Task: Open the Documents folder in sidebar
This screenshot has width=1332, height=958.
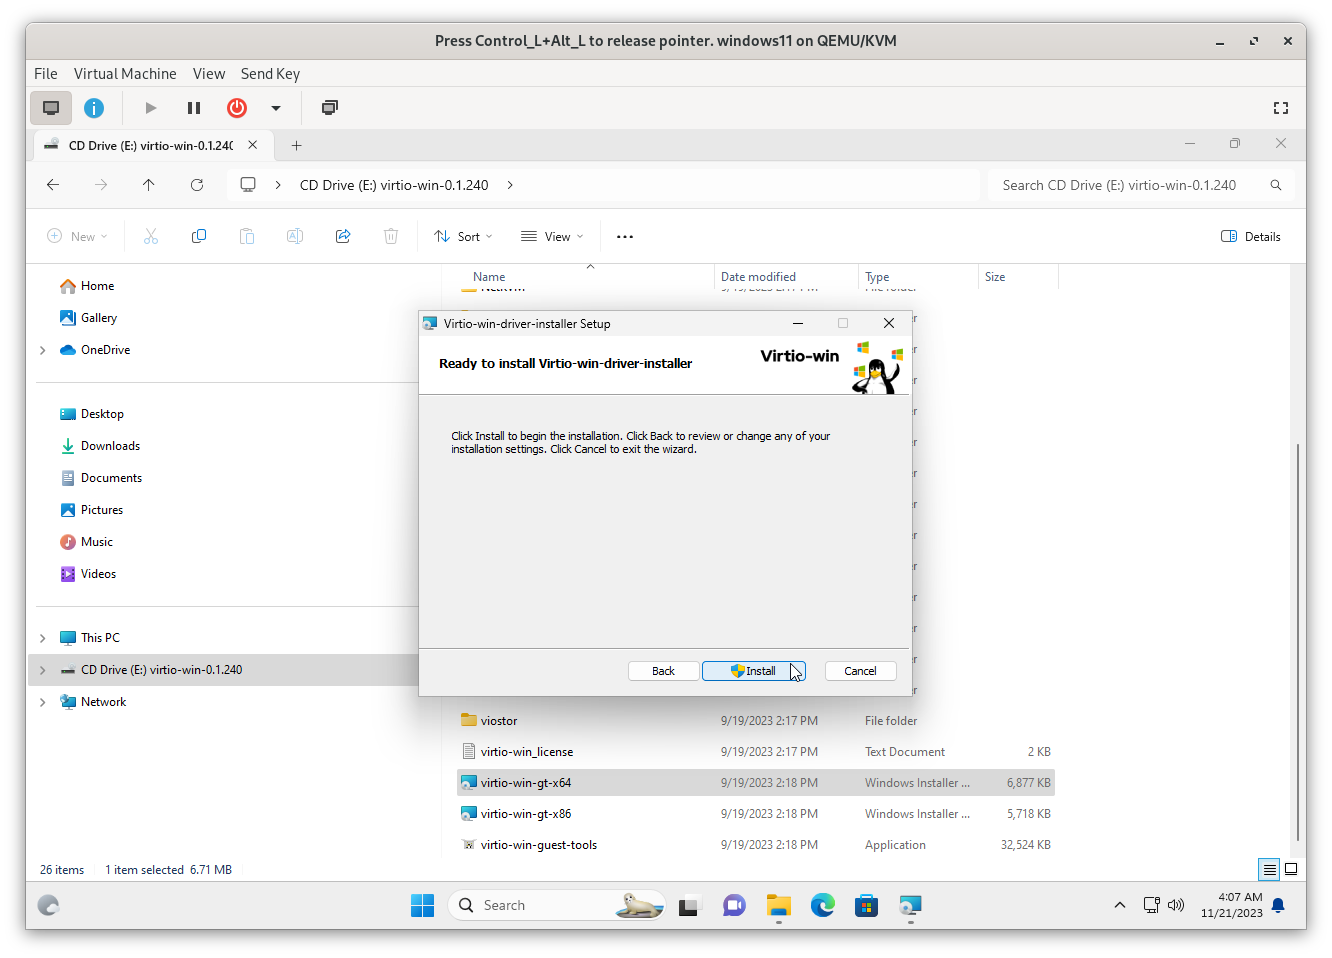Action: pos(111,478)
